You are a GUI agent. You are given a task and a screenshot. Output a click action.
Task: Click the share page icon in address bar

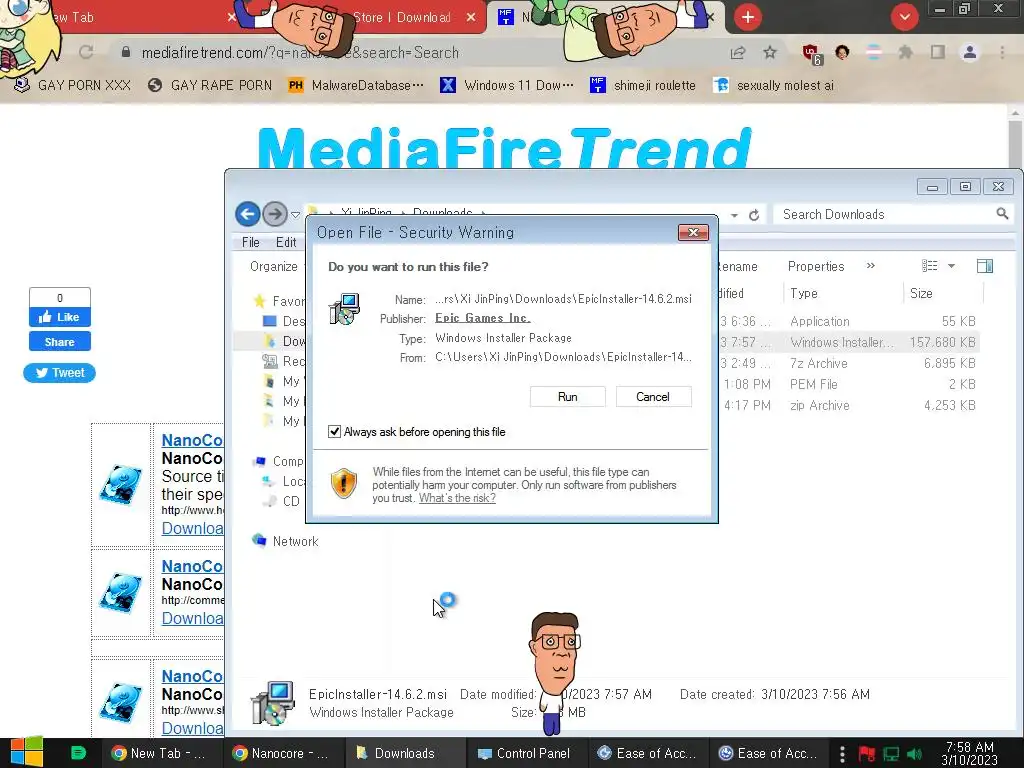pyautogui.click(x=738, y=53)
